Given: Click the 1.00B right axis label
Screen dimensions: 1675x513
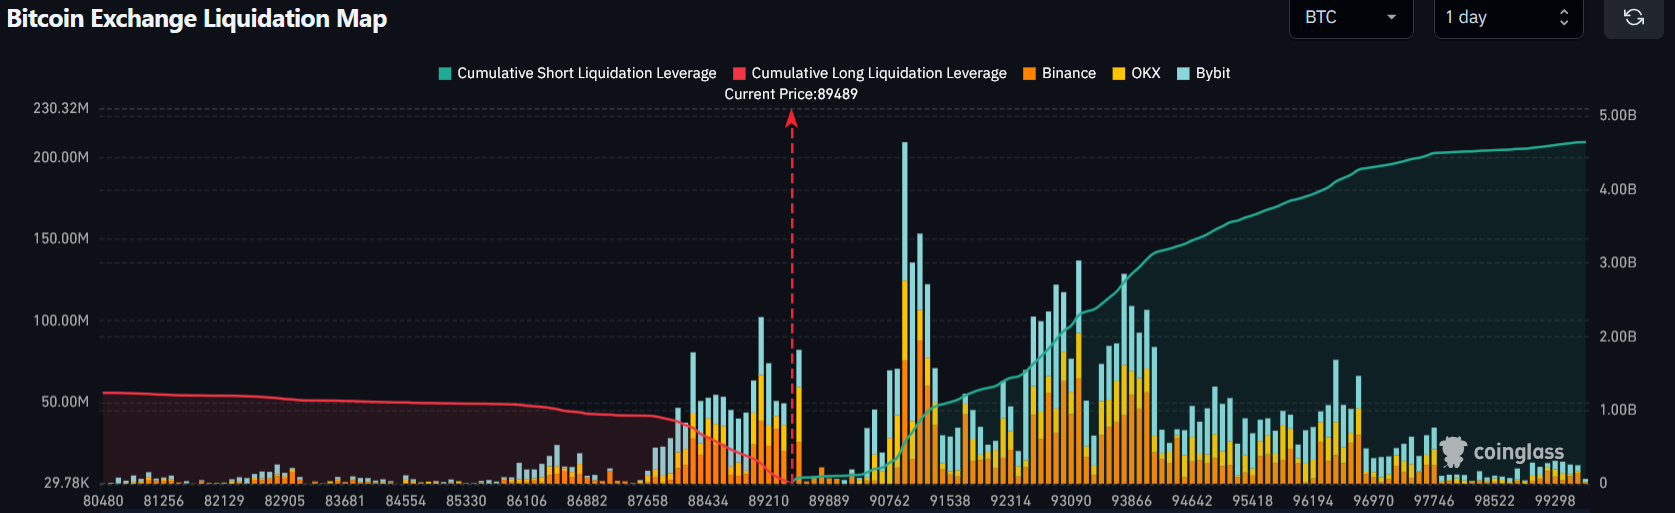Looking at the screenshot, I should coord(1618,409).
